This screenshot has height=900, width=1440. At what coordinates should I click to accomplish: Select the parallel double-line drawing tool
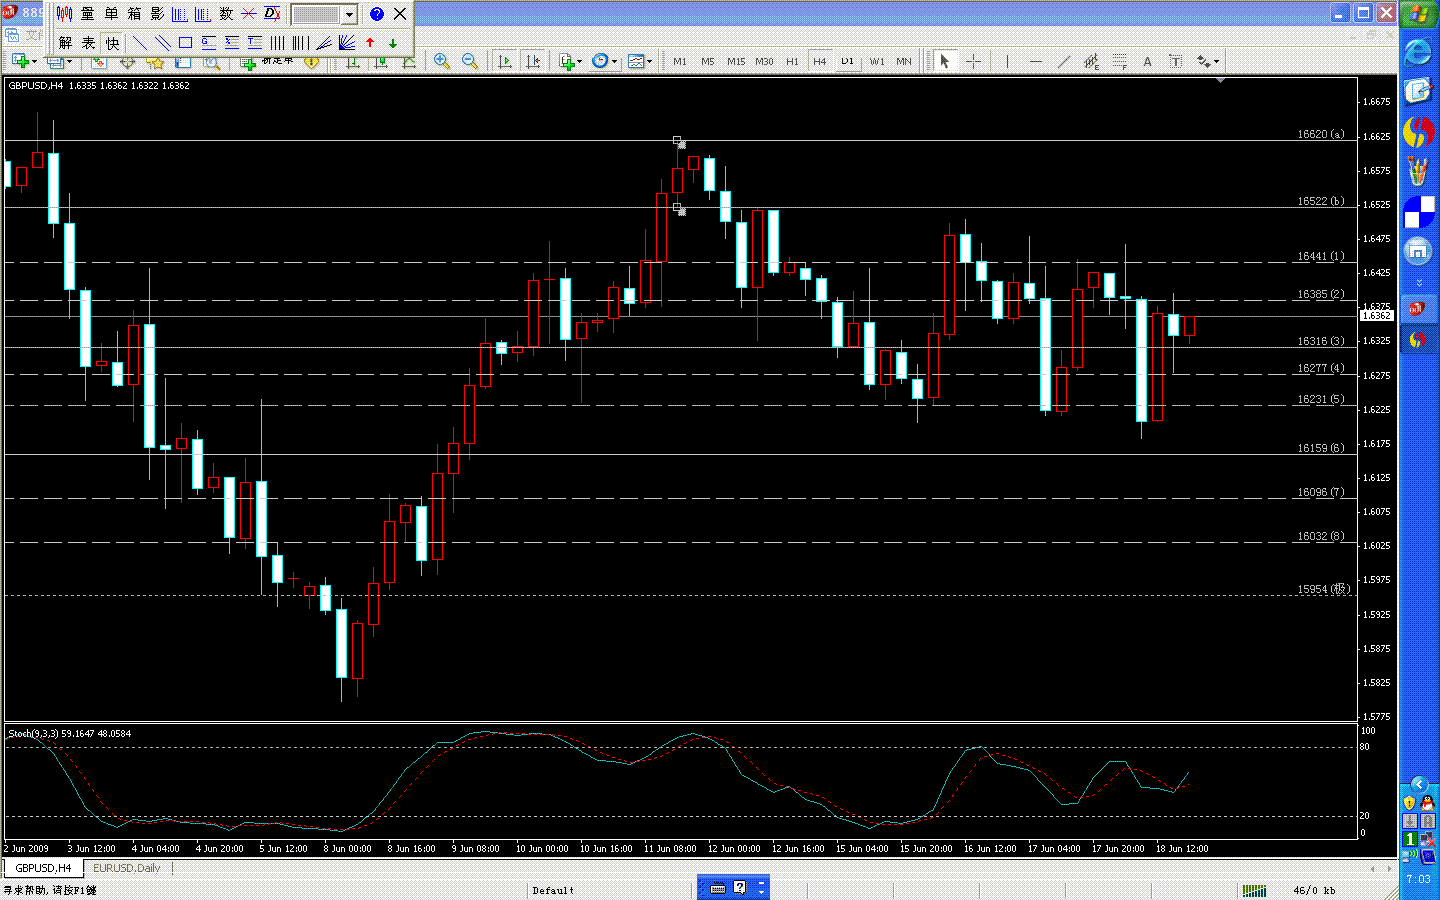162,43
